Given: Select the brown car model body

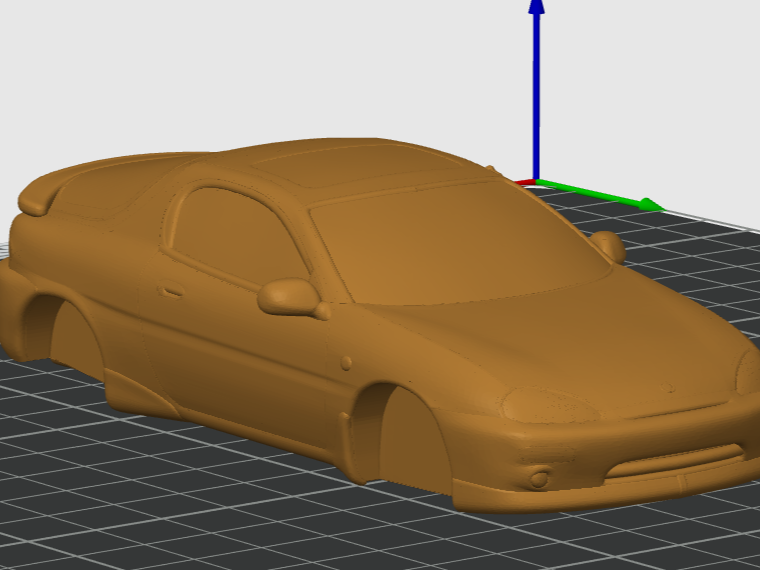Looking at the screenshot, I should pos(378,325).
